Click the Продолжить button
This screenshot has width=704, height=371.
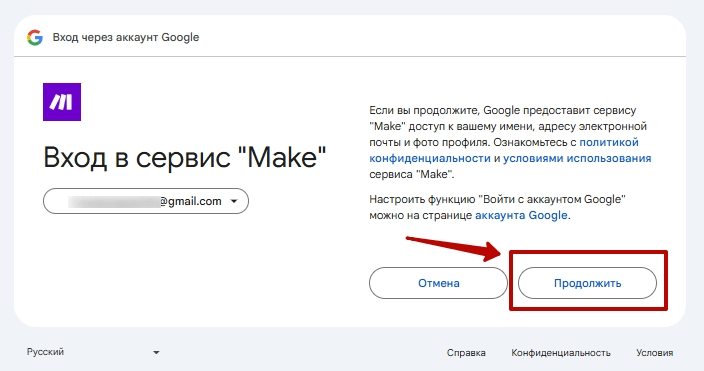[587, 283]
